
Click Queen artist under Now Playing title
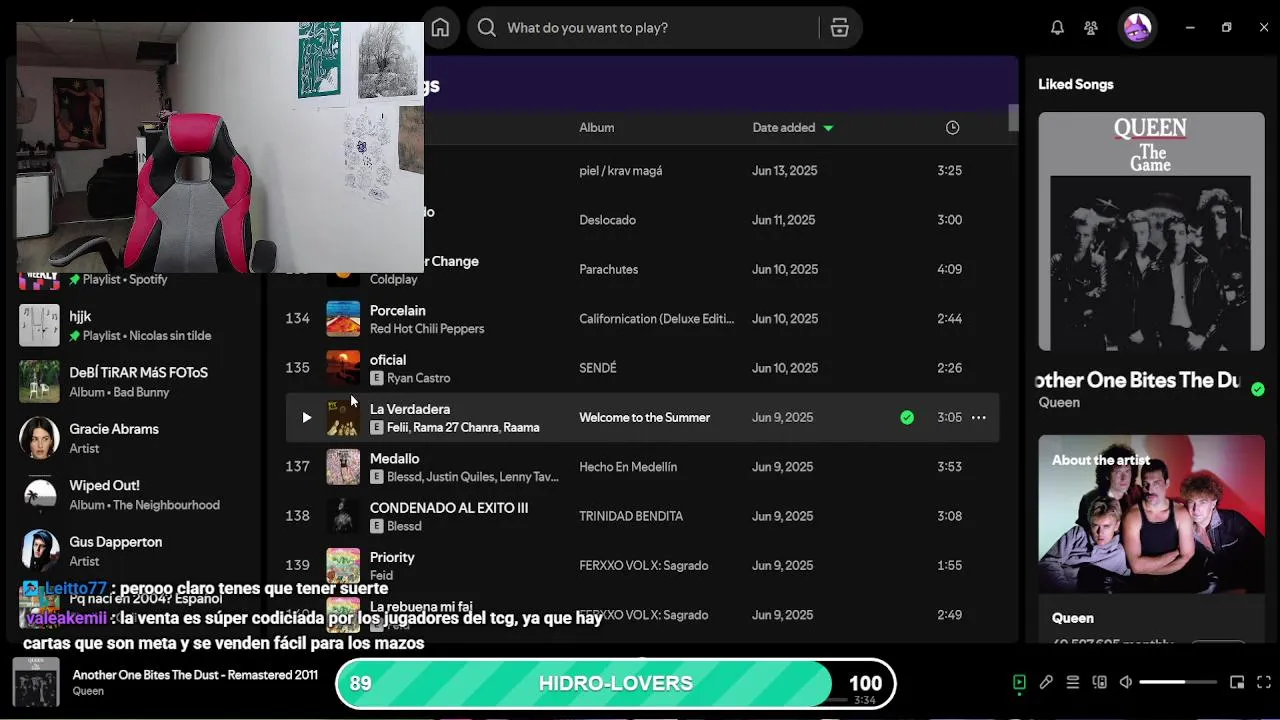(1059, 403)
